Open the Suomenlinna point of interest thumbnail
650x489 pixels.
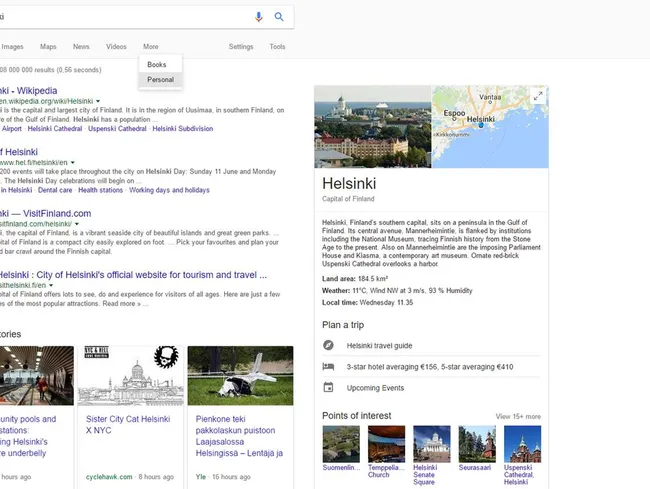341,444
